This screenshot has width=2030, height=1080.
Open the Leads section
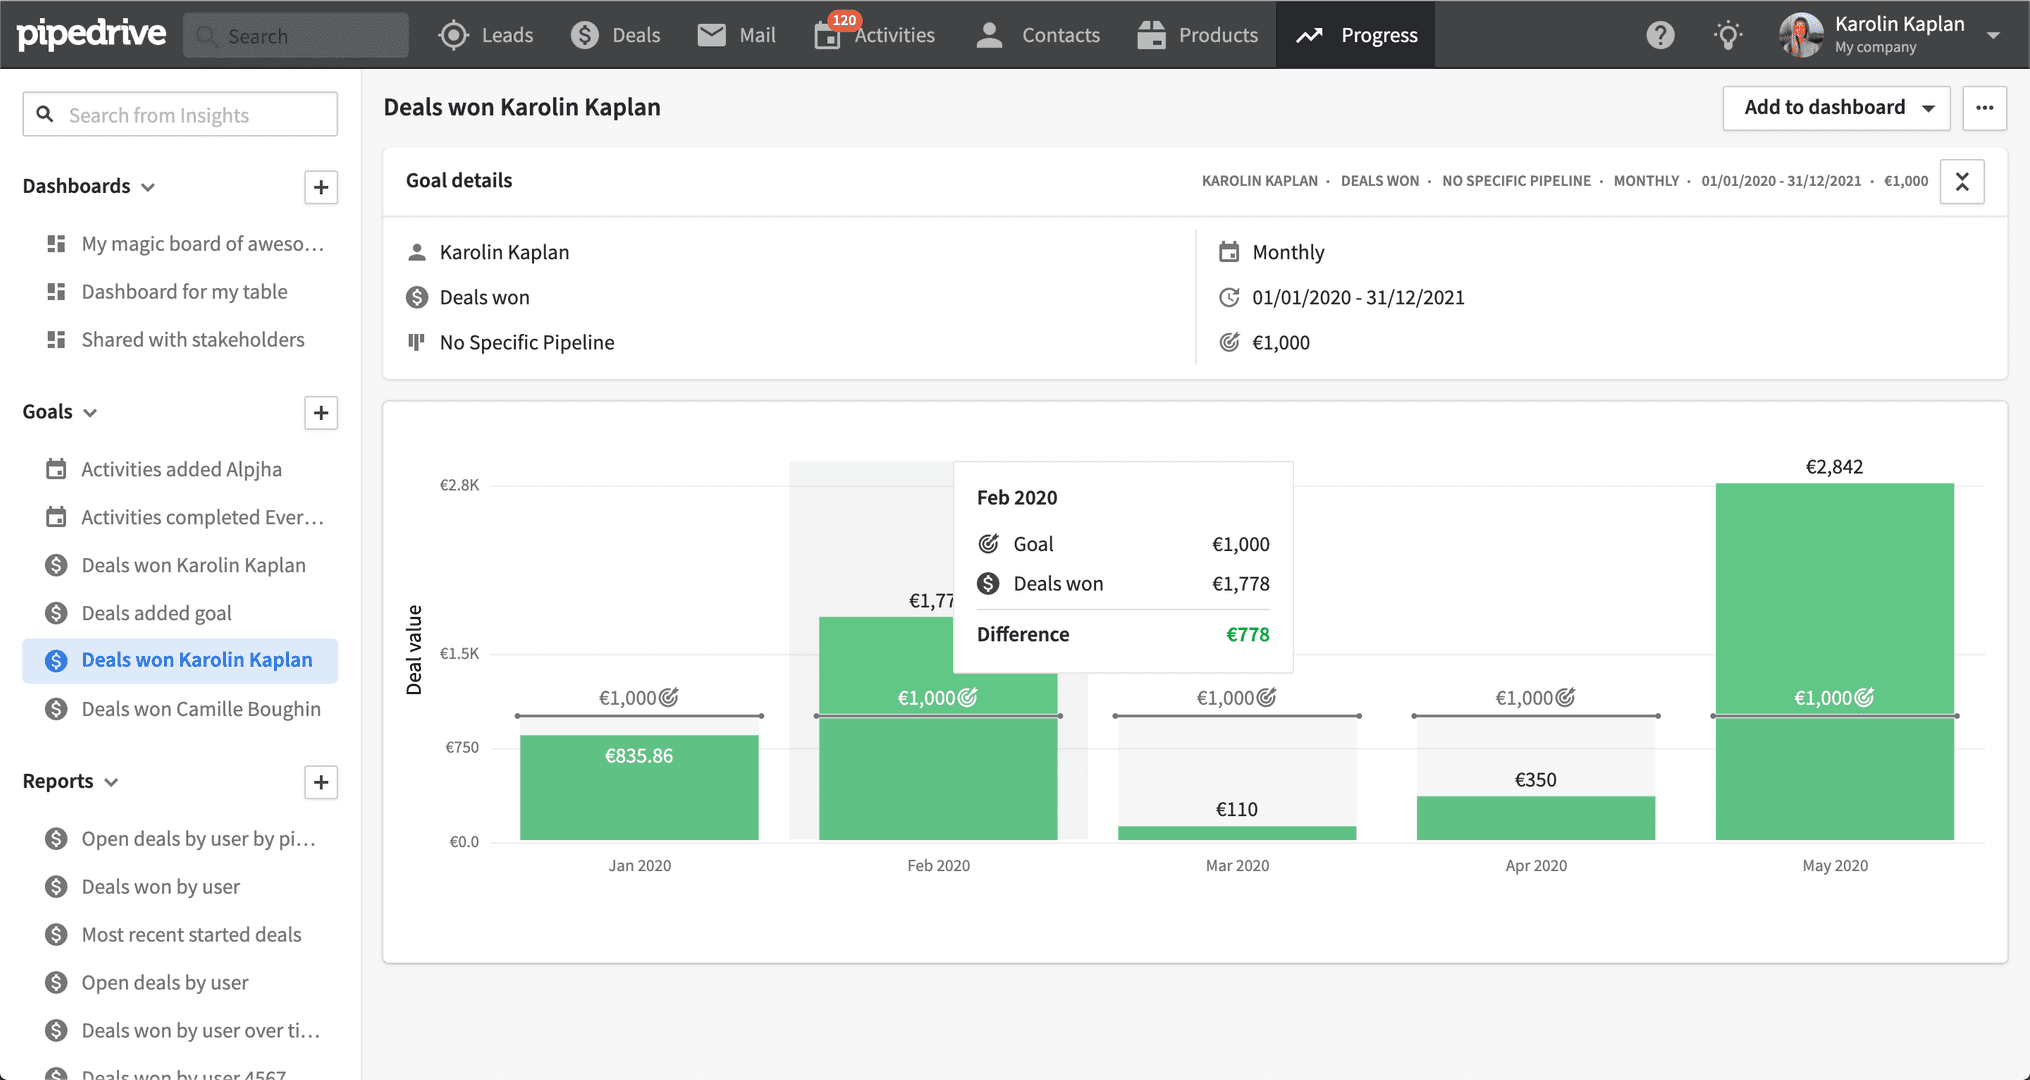(x=486, y=35)
